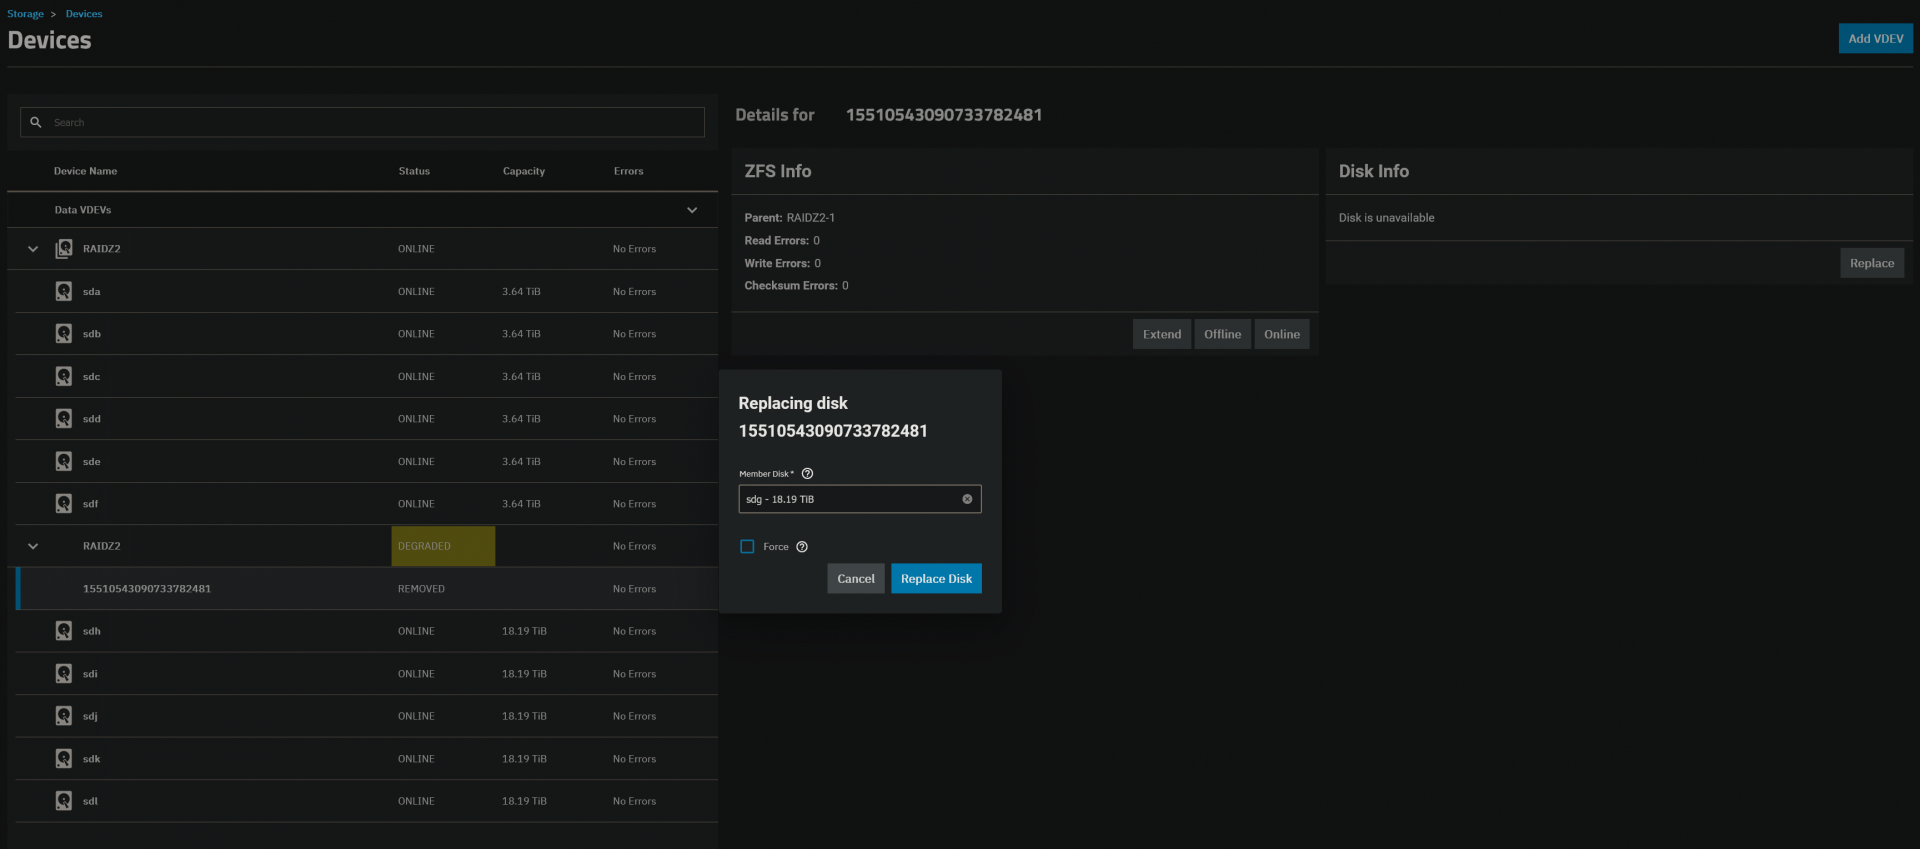Click the Extend button
Screen dimensions: 1920x849
tap(1162, 334)
